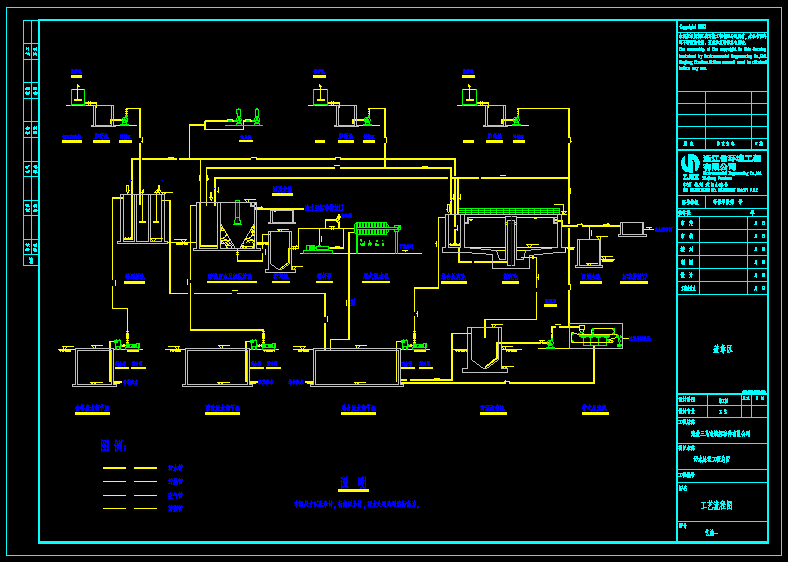The image size is (788, 562).
Task: Select the small outlet box at far right
Action: tap(632, 229)
